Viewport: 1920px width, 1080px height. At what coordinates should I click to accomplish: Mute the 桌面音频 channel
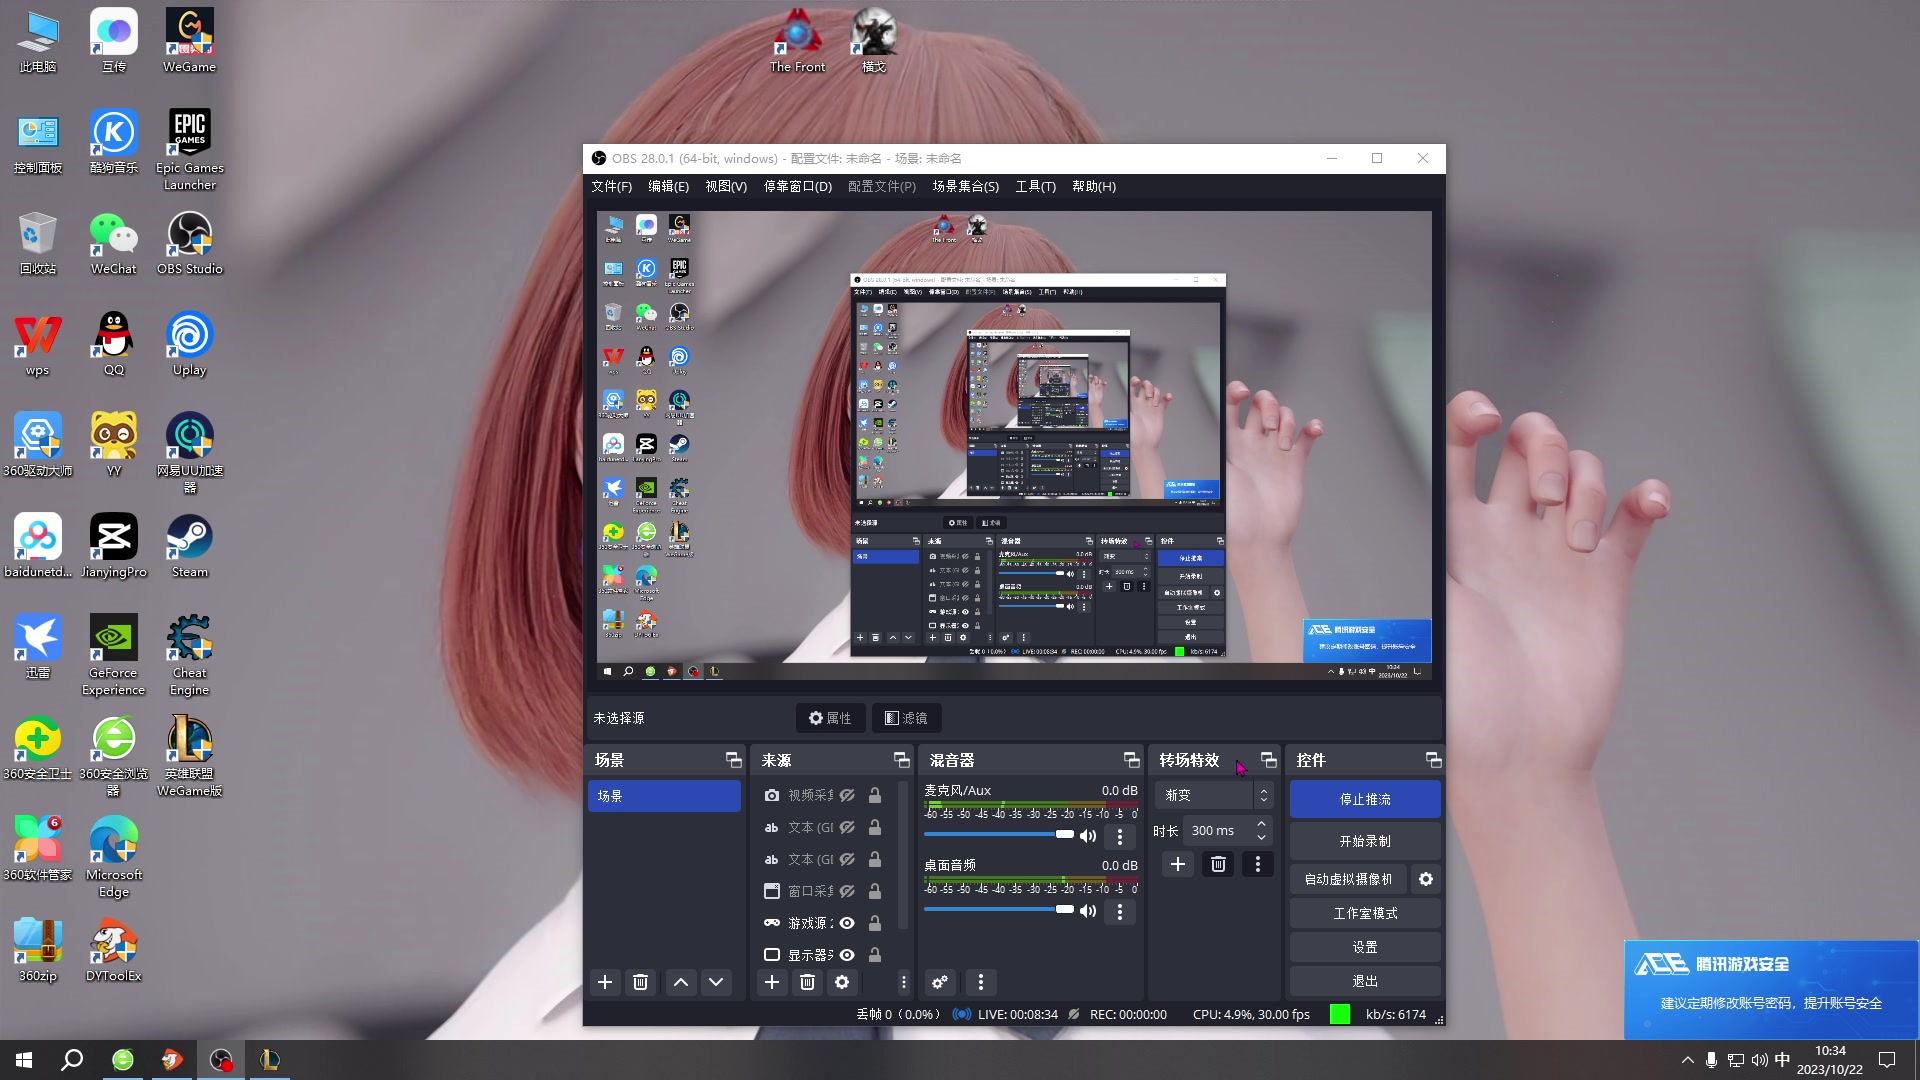point(1088,911)
